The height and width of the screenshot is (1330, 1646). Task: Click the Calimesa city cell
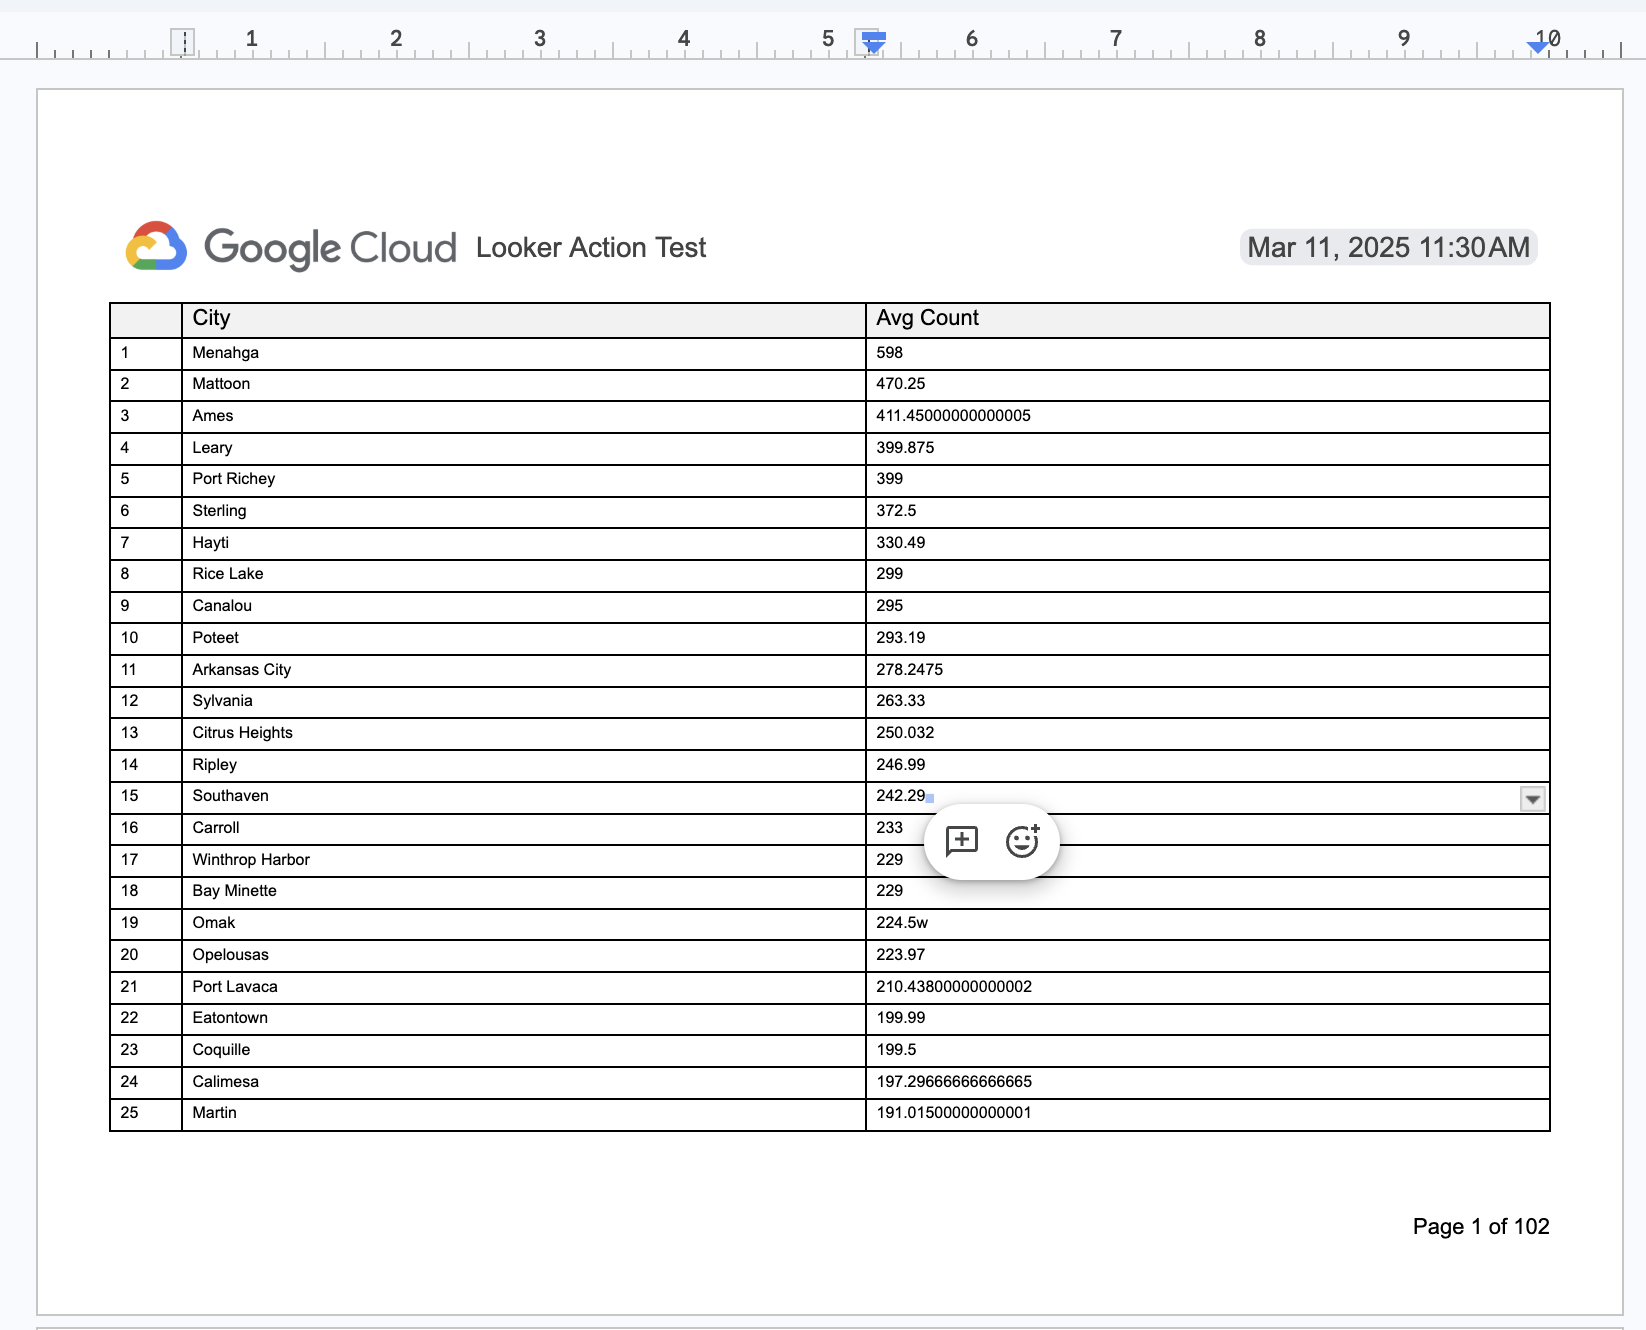pyautogui.click(x=523, y=1082)
